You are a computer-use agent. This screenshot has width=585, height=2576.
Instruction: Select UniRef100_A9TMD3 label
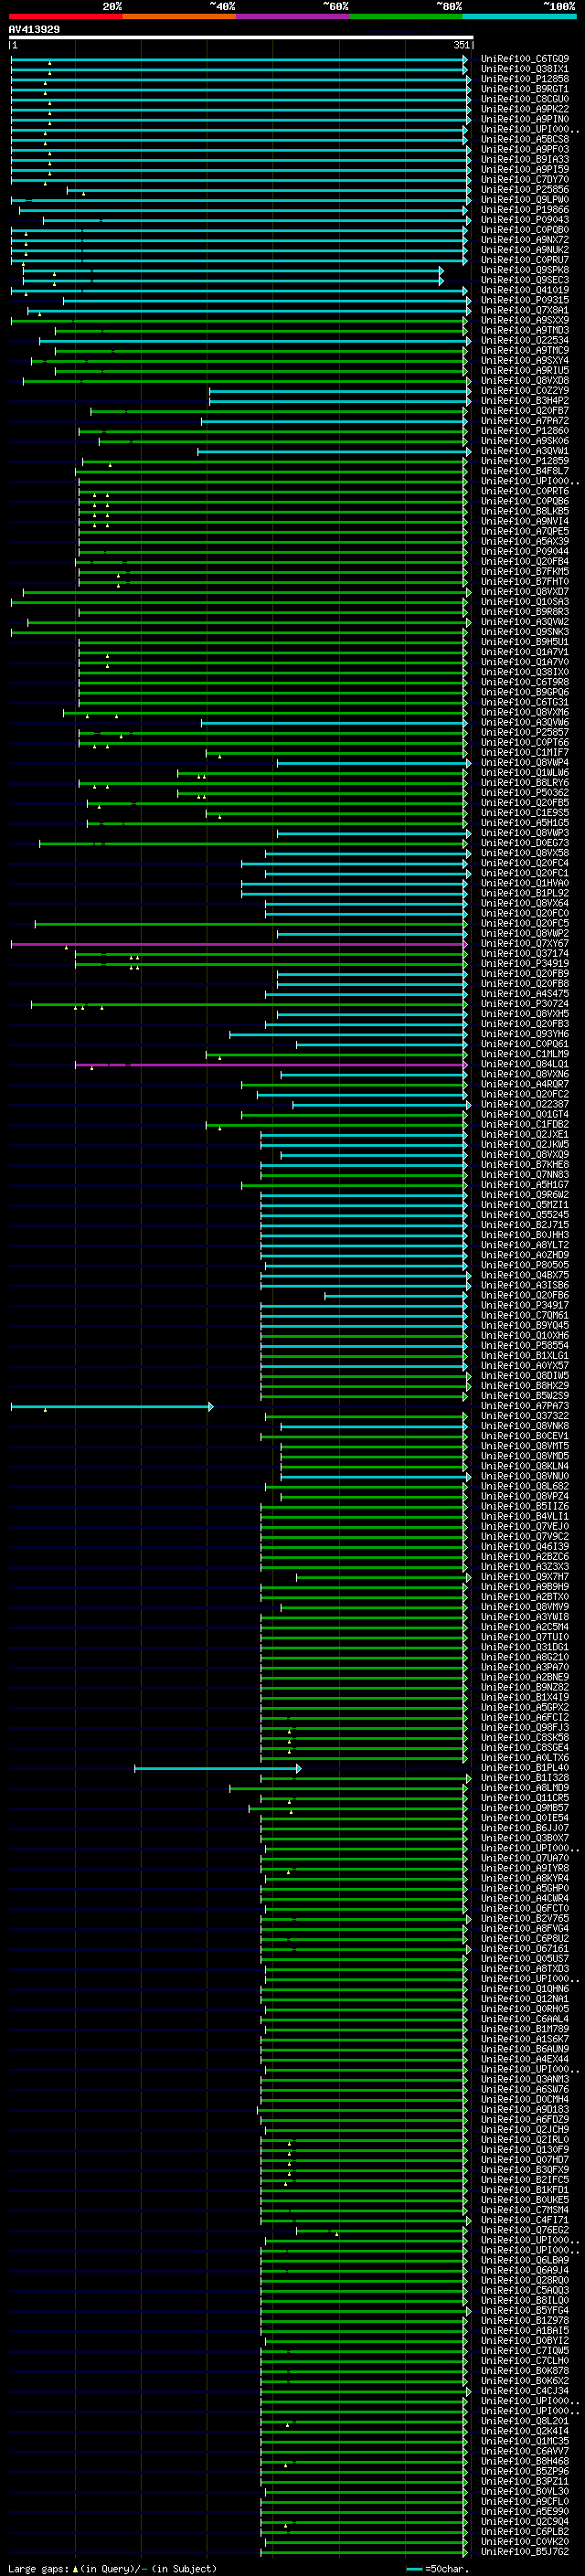click(x=525, y=330)
